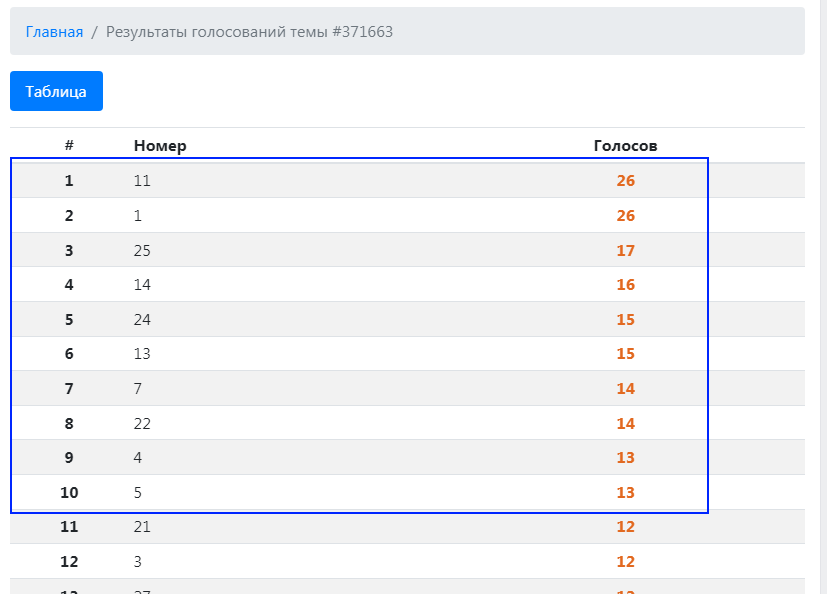Viewport: 827px width, 594px height.
Task: Select row 1 with number 11
Action: 142,181
